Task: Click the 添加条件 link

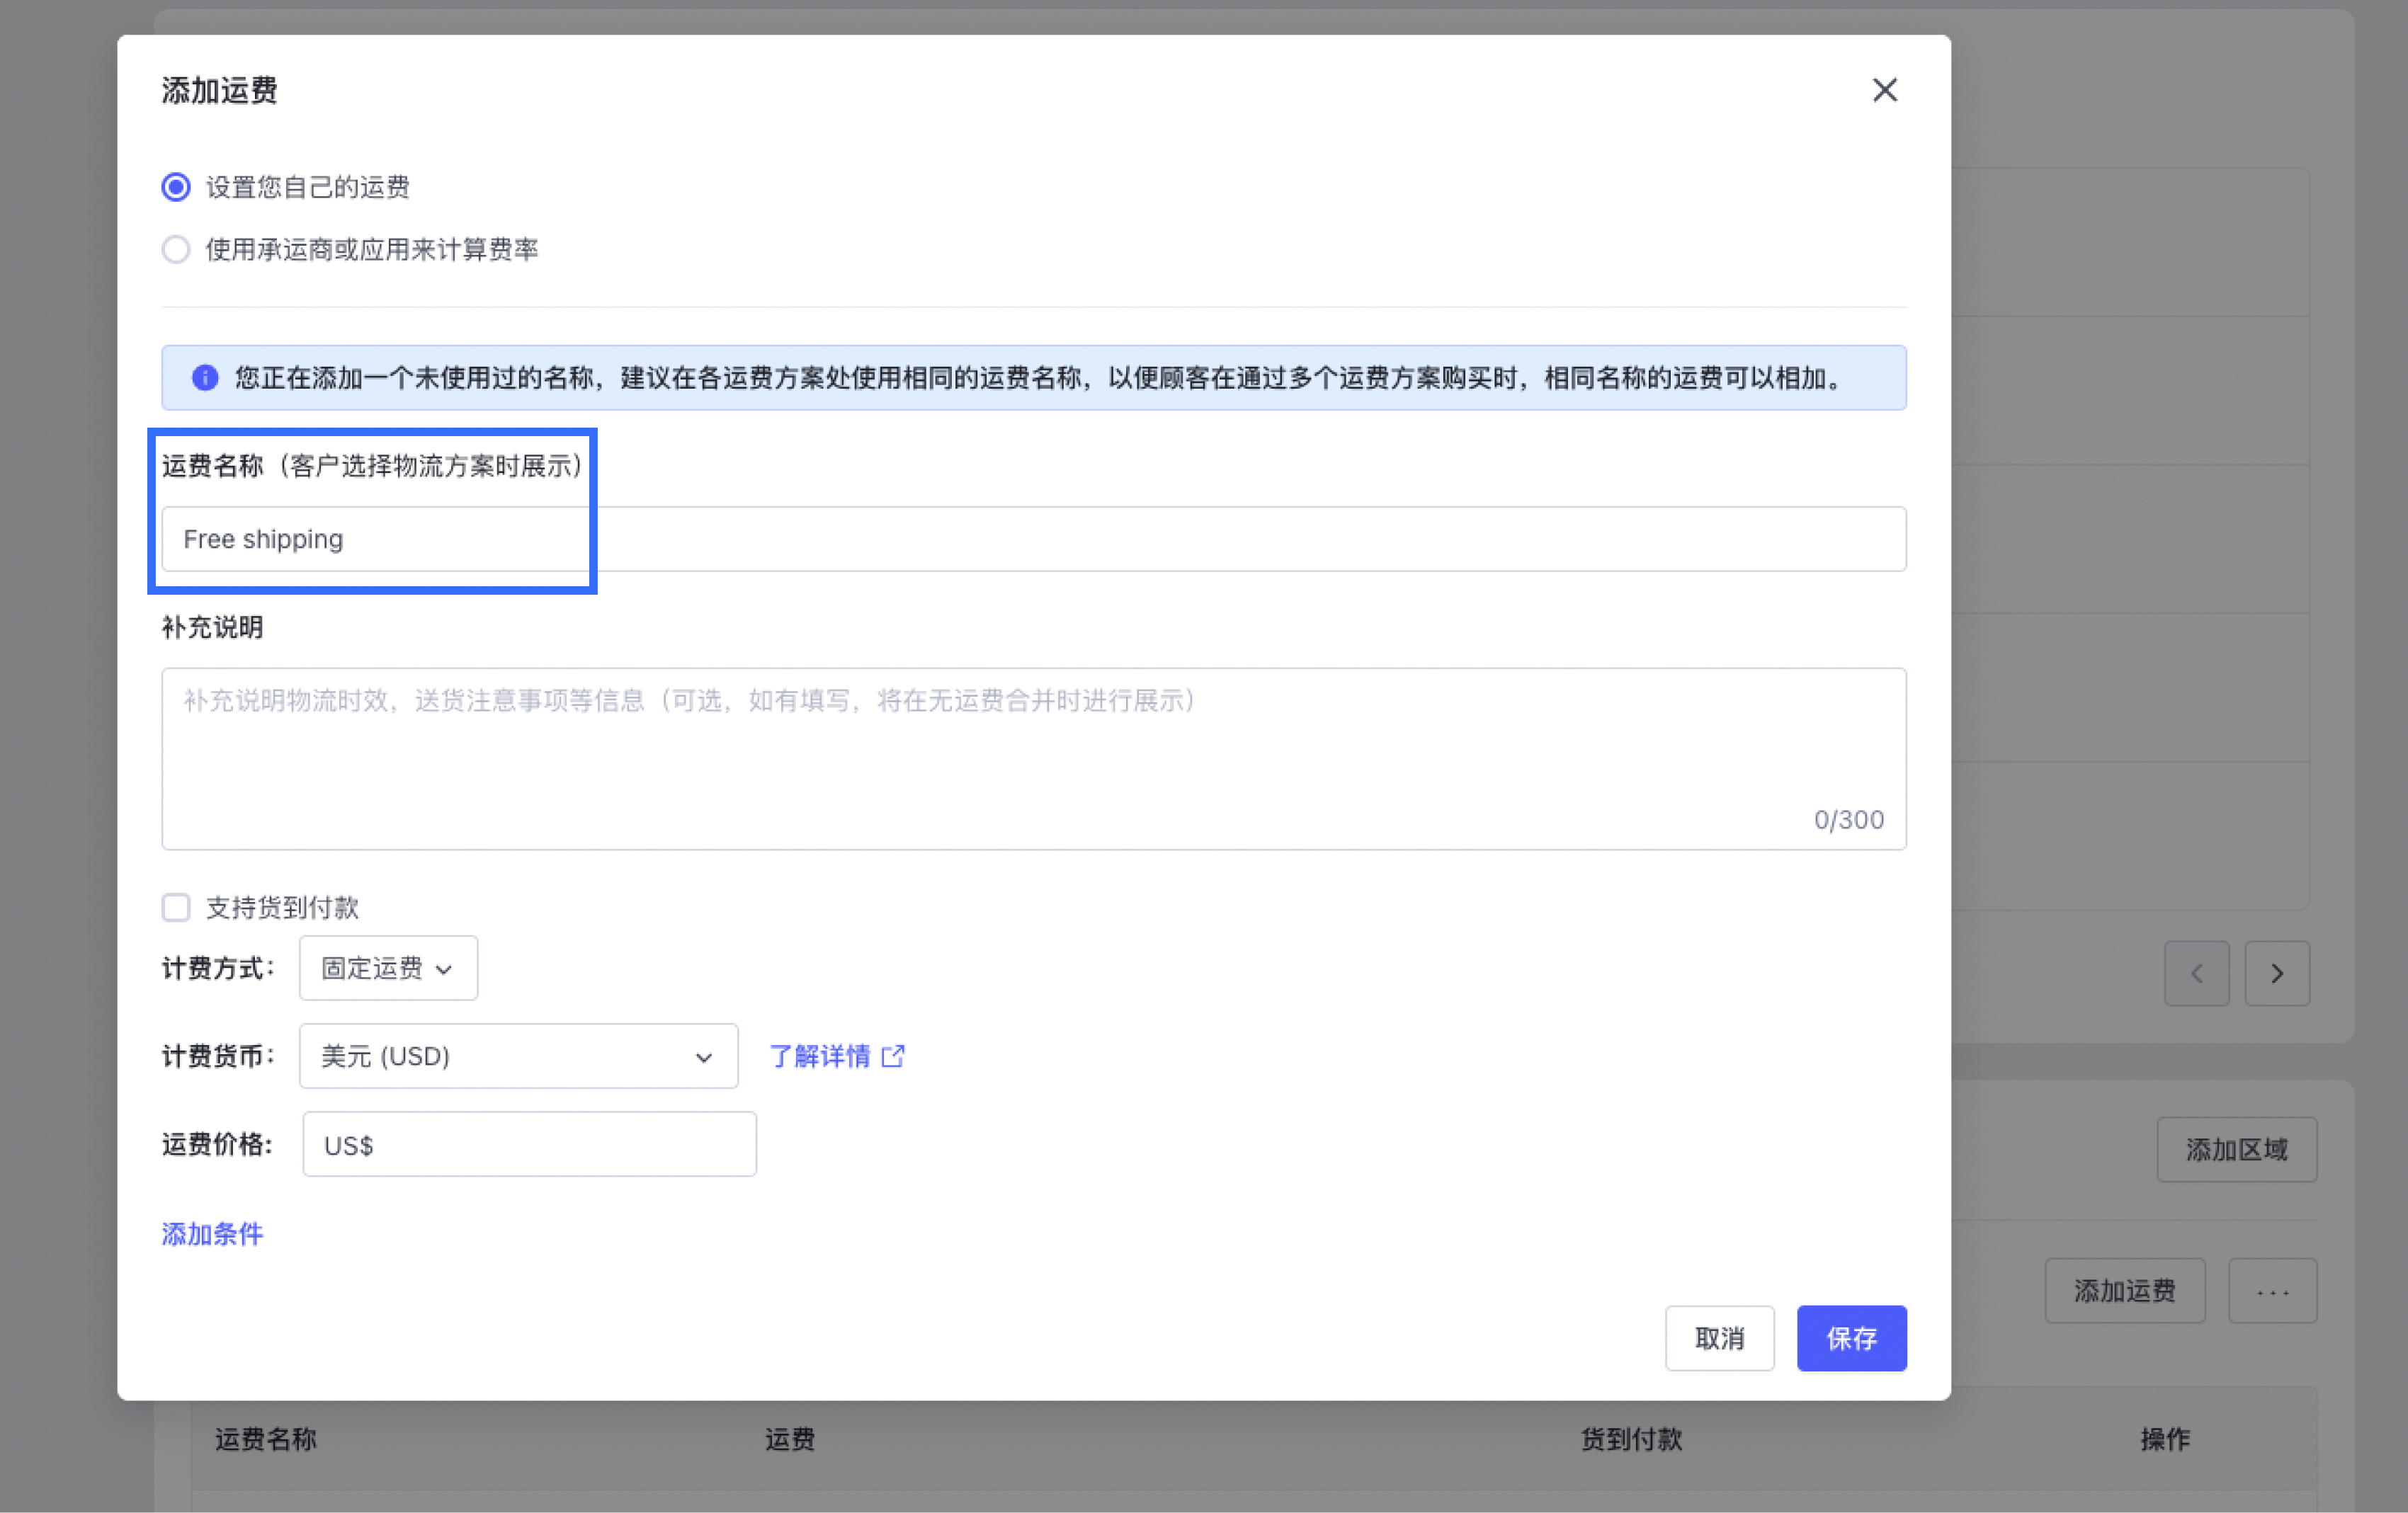Action: pyautogui.click(x=212, y=1234)
